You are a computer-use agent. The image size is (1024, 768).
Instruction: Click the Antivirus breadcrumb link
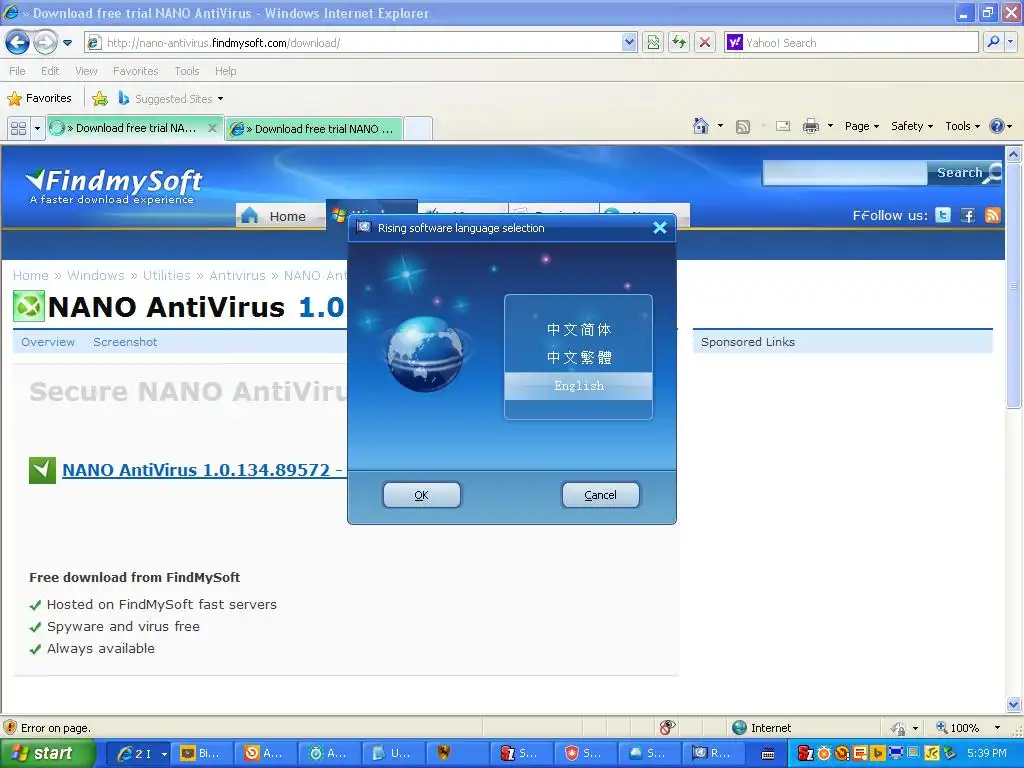click(237, 276)
